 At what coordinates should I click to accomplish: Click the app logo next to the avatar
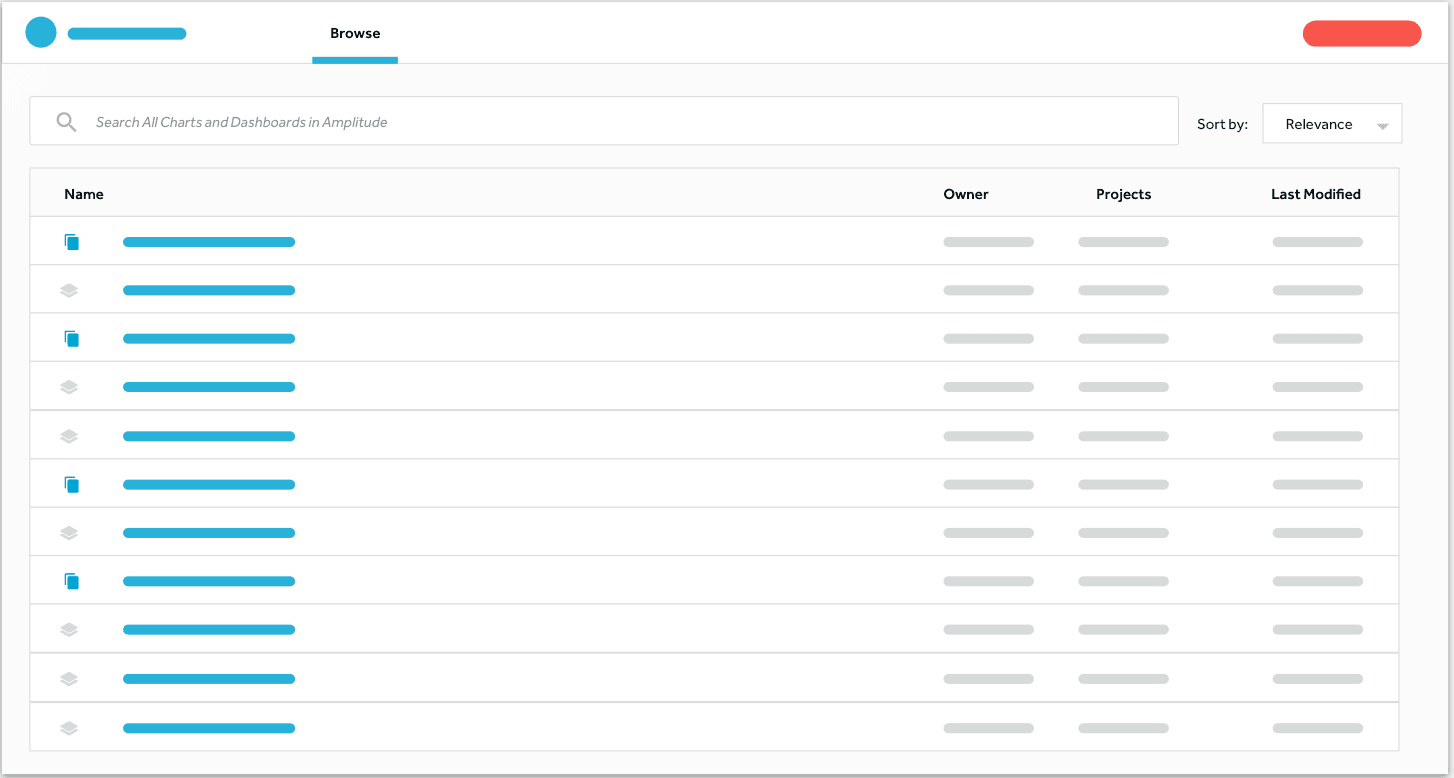point(127,33)
